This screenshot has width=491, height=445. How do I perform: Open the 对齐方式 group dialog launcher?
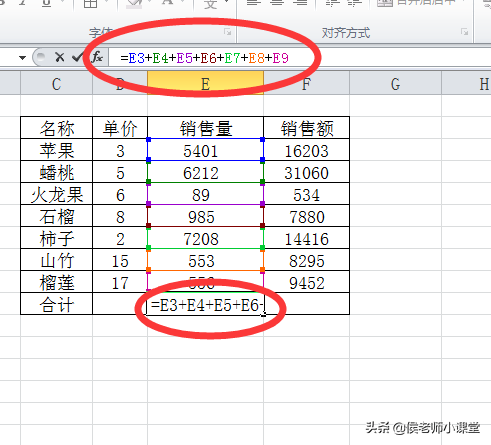[x=464, y=32]
